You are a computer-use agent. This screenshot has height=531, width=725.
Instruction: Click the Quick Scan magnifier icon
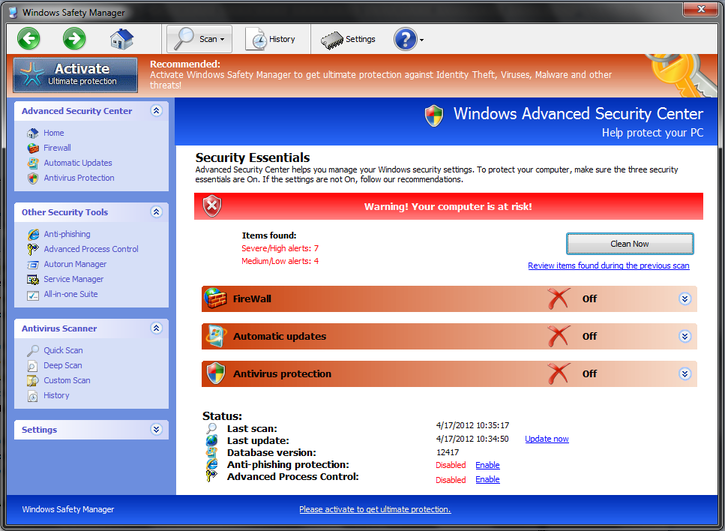point(33,351)
